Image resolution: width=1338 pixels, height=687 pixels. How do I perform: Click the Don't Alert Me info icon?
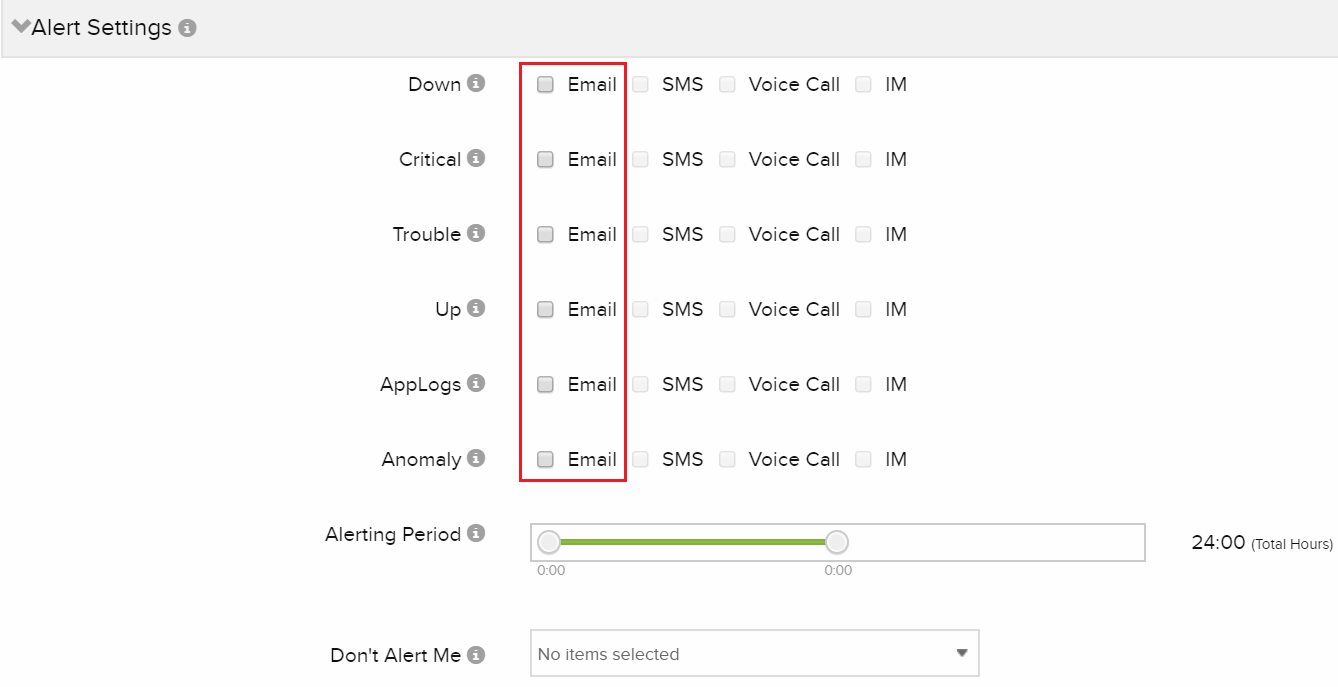click(x=477, y=655)
